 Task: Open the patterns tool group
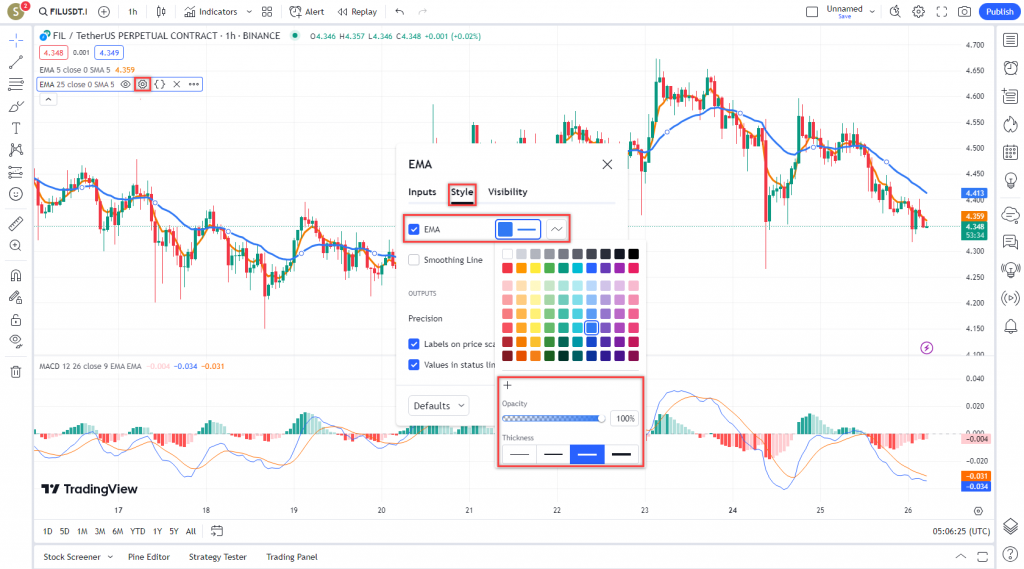point(16,150)
